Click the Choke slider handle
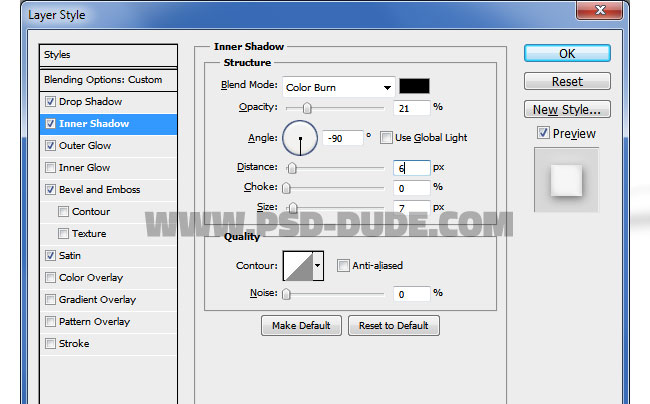The height and width of the screenshot is (404, 650). (286, 188)
